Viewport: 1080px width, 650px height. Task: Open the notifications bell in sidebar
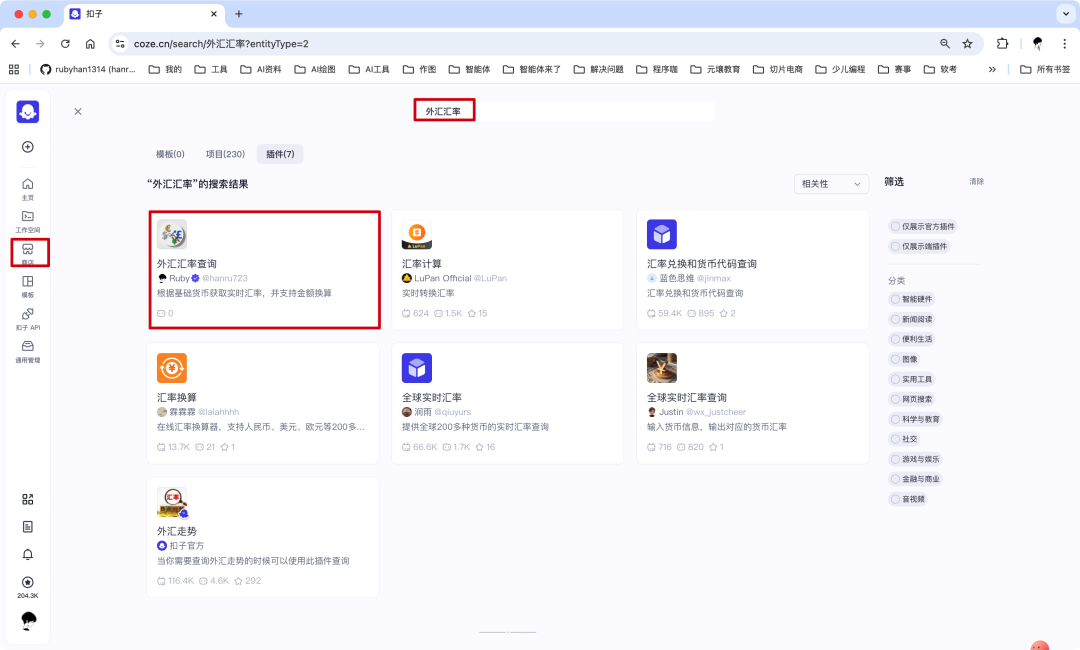[28, 554]
